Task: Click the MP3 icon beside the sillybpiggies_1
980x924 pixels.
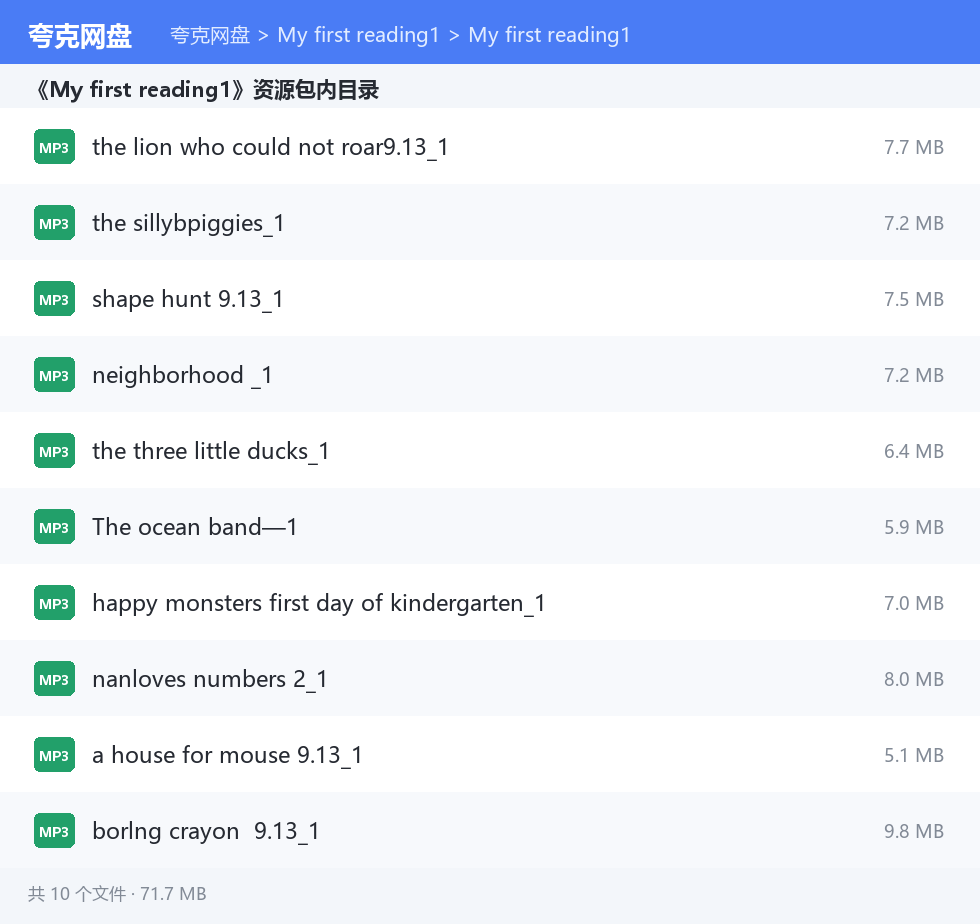Action: click(54, 223)
